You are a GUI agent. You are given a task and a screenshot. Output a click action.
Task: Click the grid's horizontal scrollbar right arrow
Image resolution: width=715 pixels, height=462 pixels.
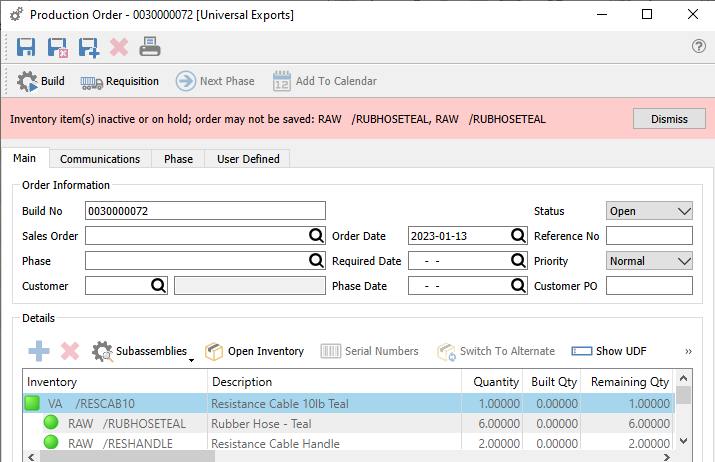point(667,457)
